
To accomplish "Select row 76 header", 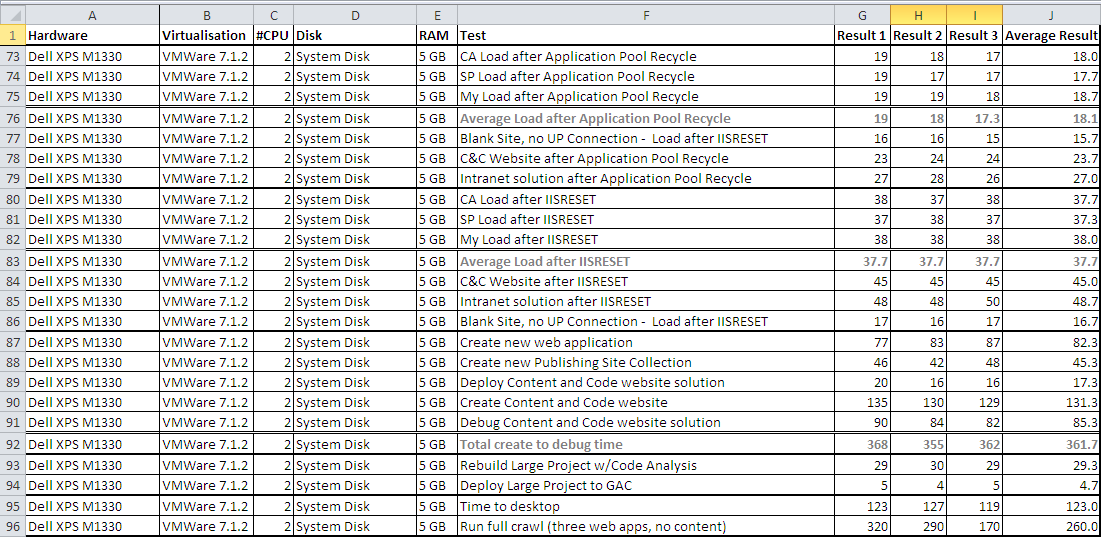I will pos(13,118).
